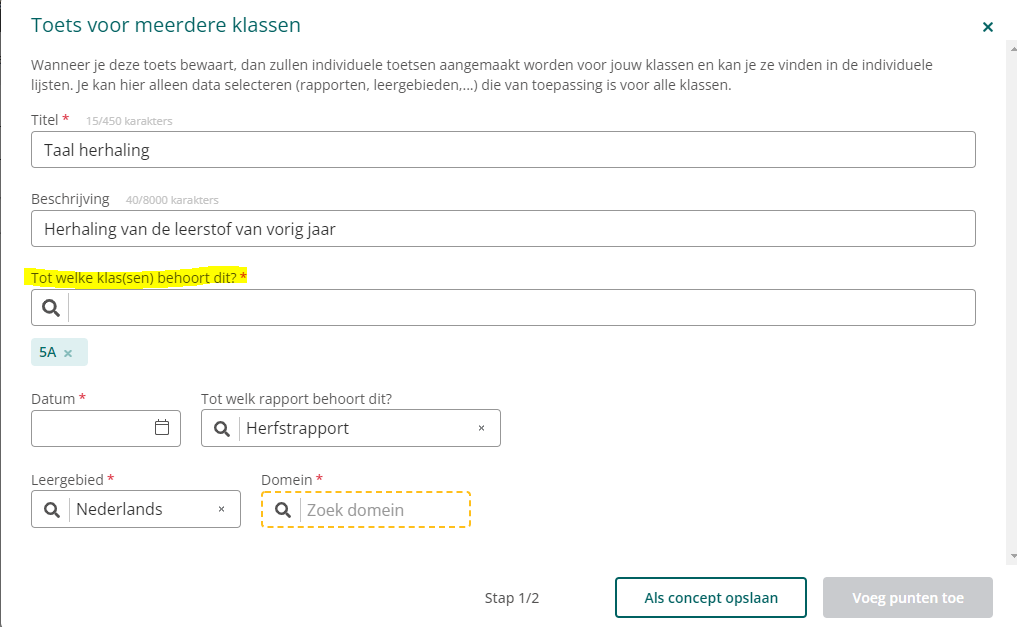This screenshot has height=627, width=1017.
Task: Click the scrollbar down arrow
Action: (1012, 556)
